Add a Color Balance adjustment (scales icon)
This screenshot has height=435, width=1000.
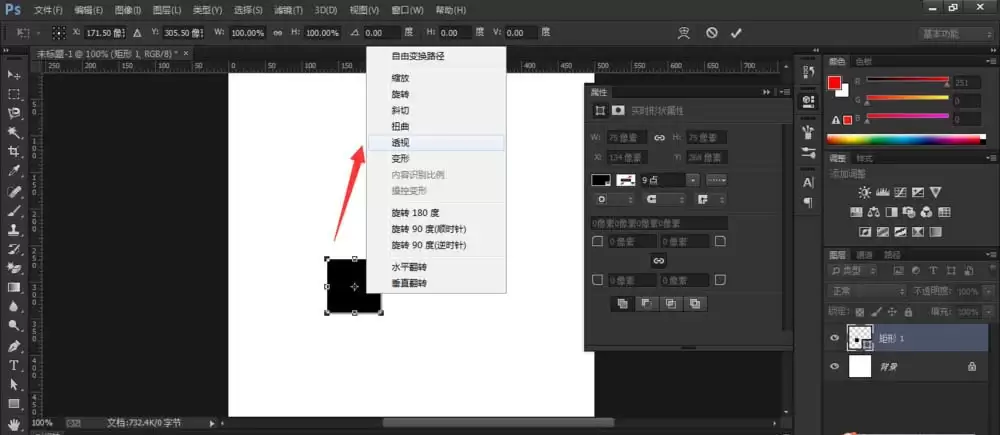point(874,212)
